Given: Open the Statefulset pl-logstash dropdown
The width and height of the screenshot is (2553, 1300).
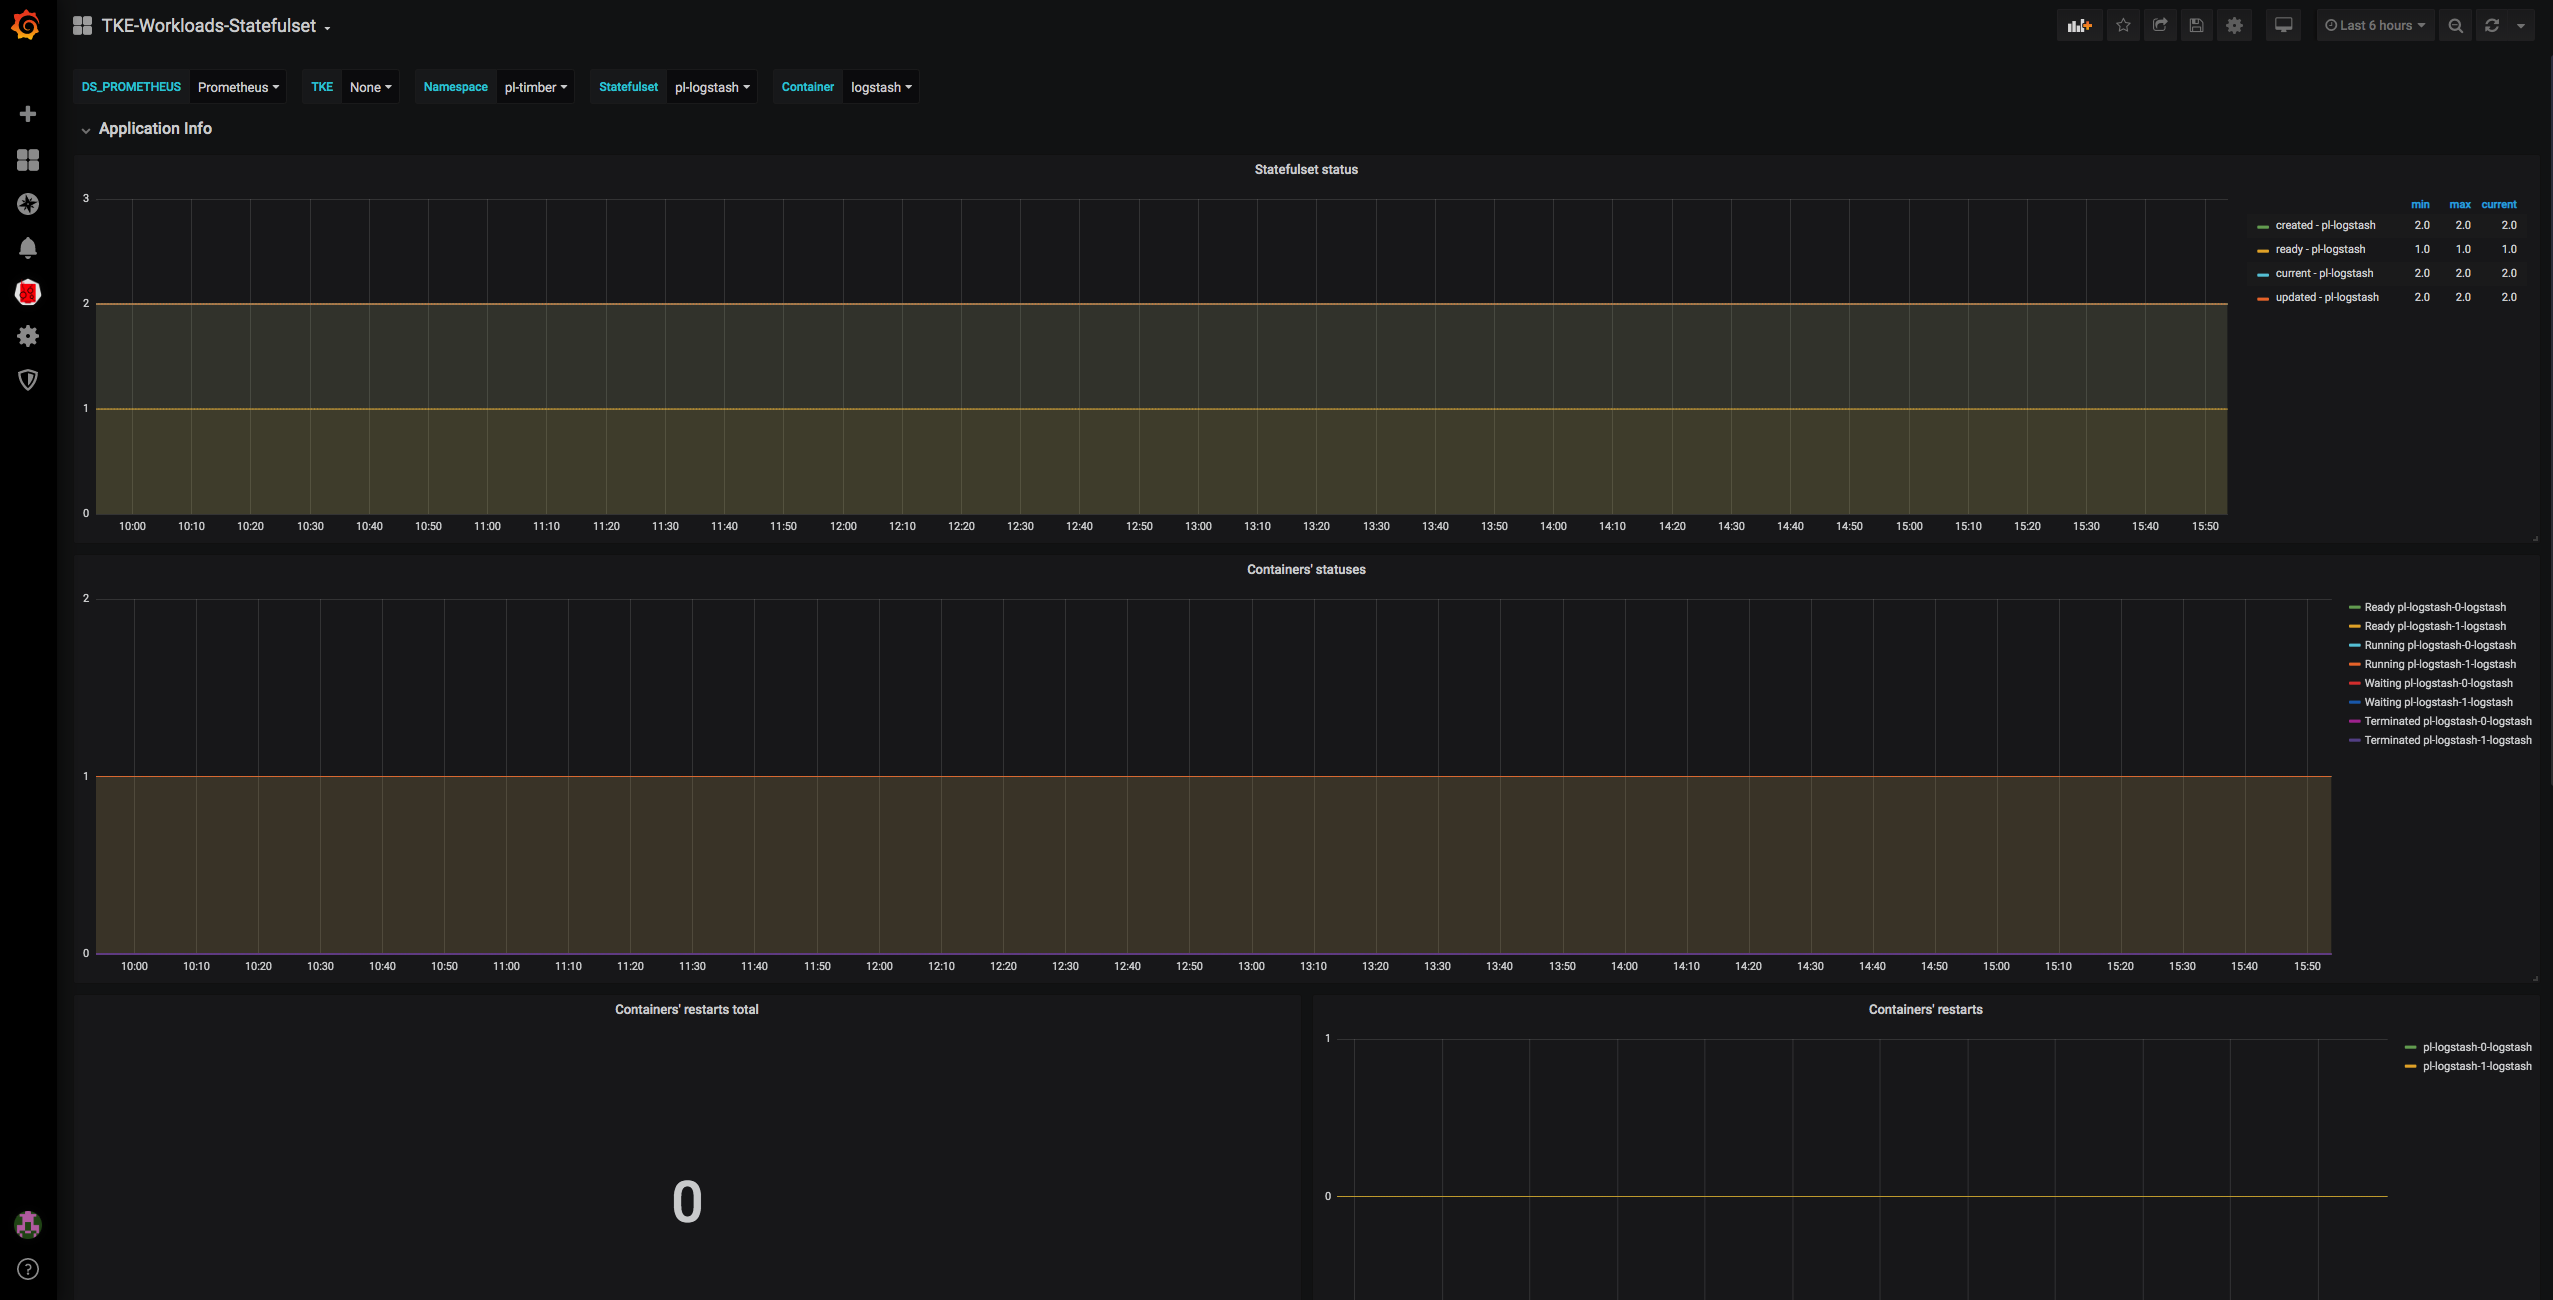Looking at the screenshot, I should tap(711, 88).
